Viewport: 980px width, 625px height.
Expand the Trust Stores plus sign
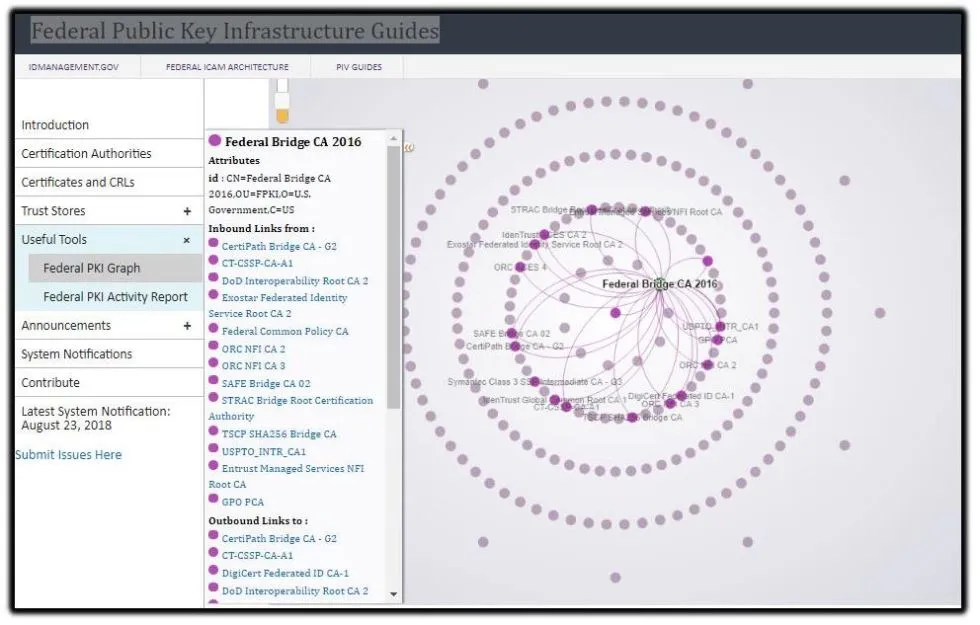tap(187, 211)
